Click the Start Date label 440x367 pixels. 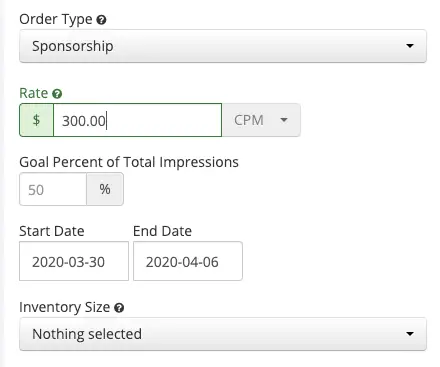[52, 231]
